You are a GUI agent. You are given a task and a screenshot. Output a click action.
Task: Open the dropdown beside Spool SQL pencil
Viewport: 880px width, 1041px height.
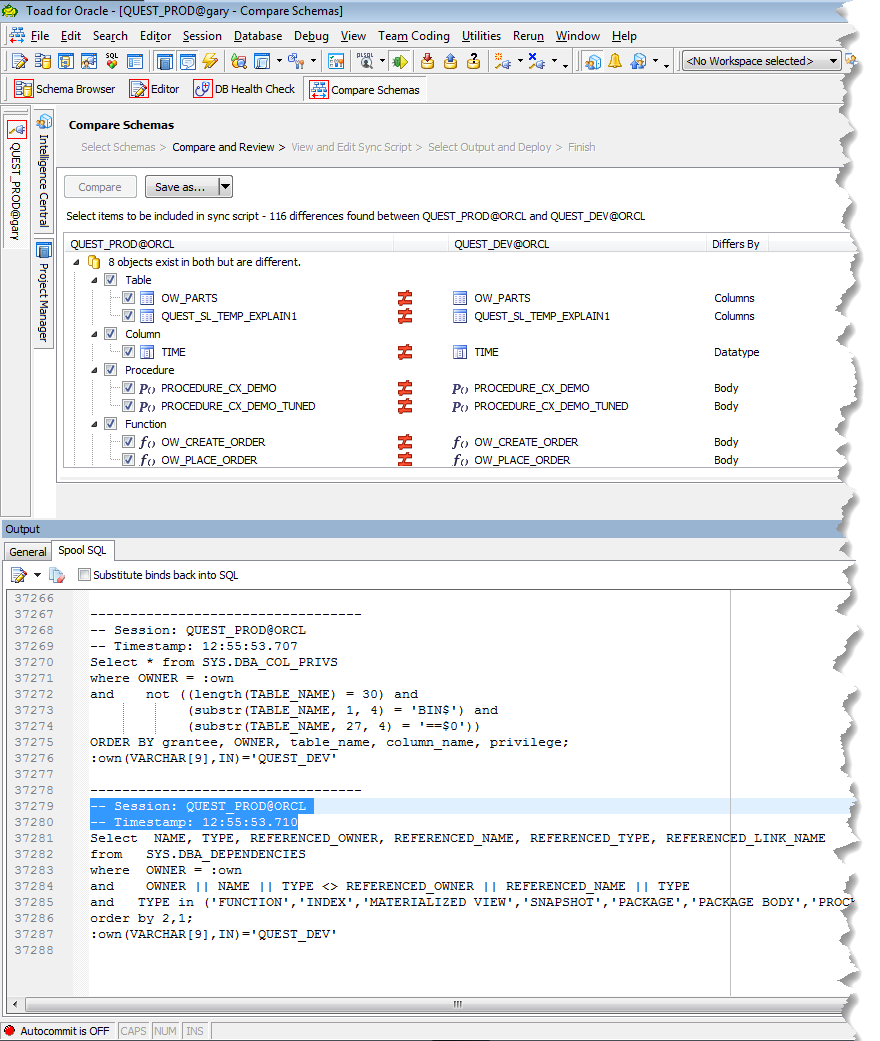point(37,575)
